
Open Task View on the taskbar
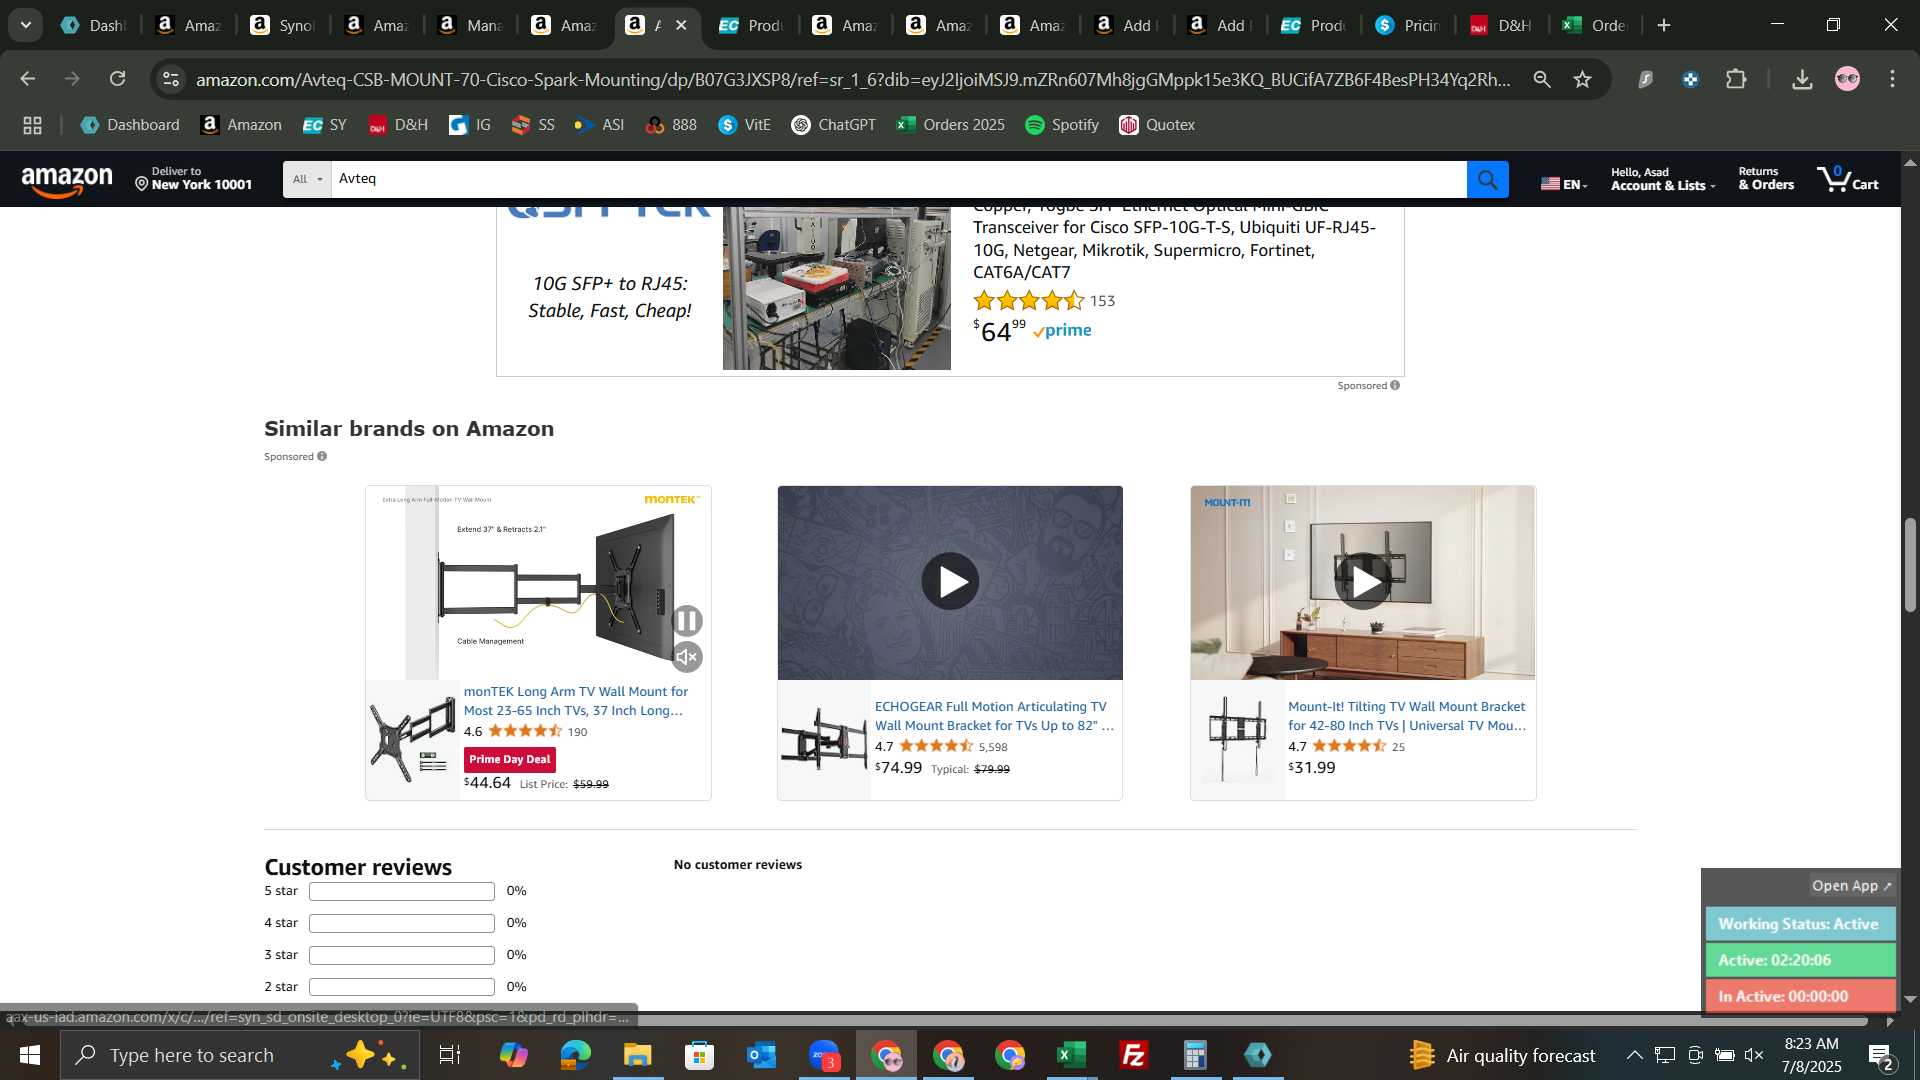pos(450,1055)
